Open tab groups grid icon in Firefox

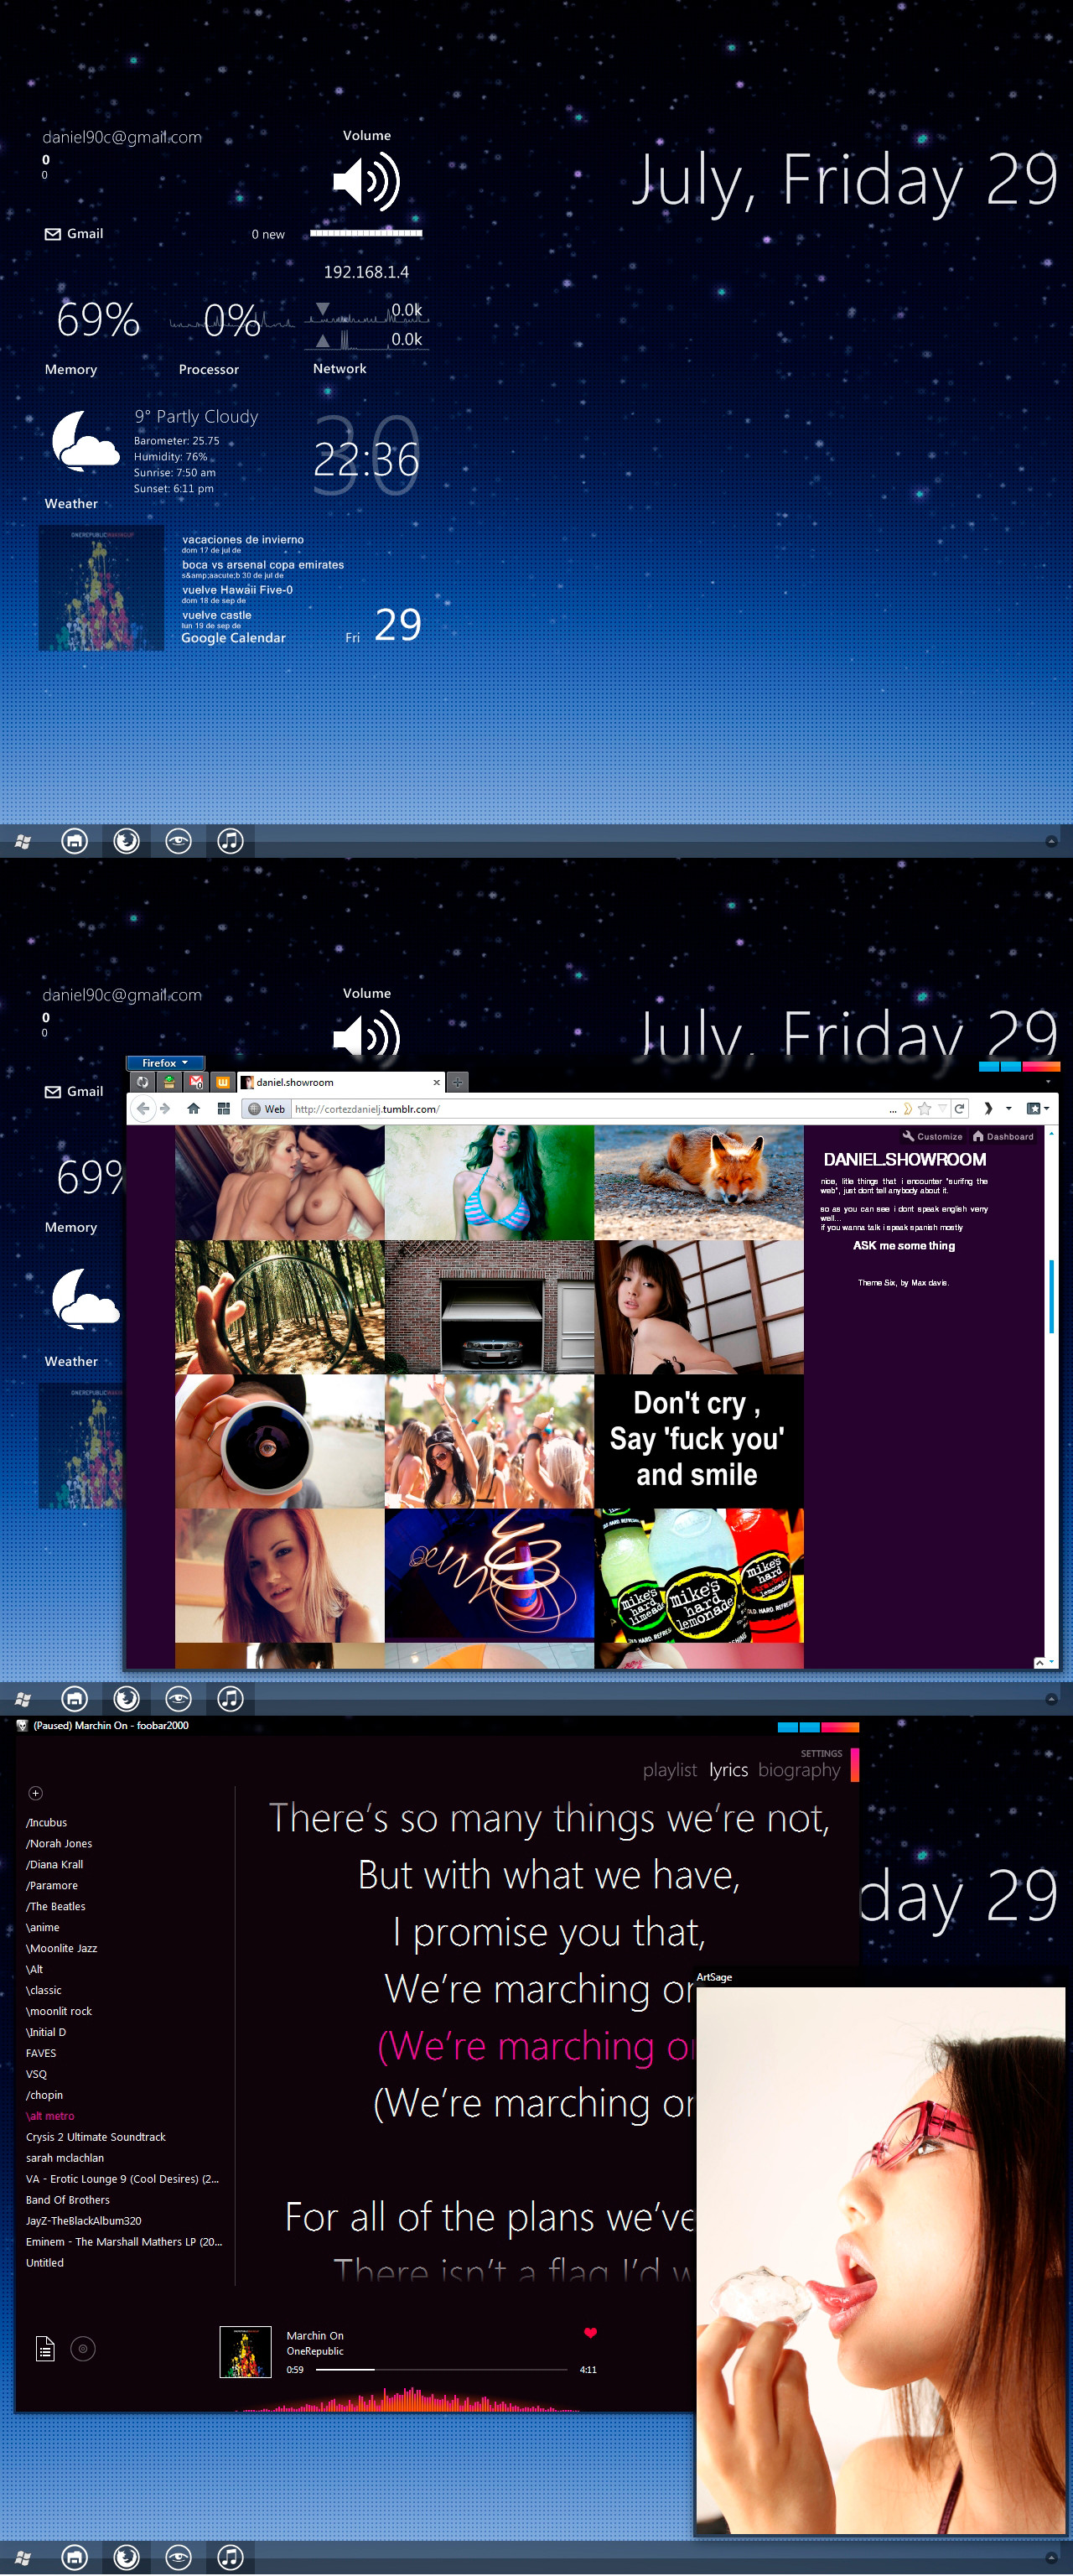point(224,1108)
